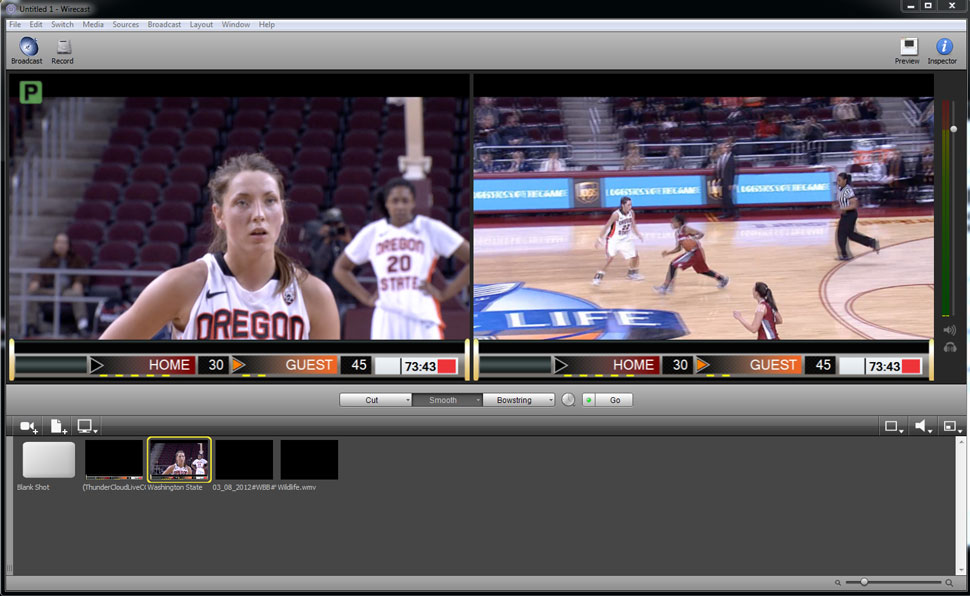The width and height of the screenshot is (970, 596).
Task: Open the Preview panel icon
Action: pos(907,48)
